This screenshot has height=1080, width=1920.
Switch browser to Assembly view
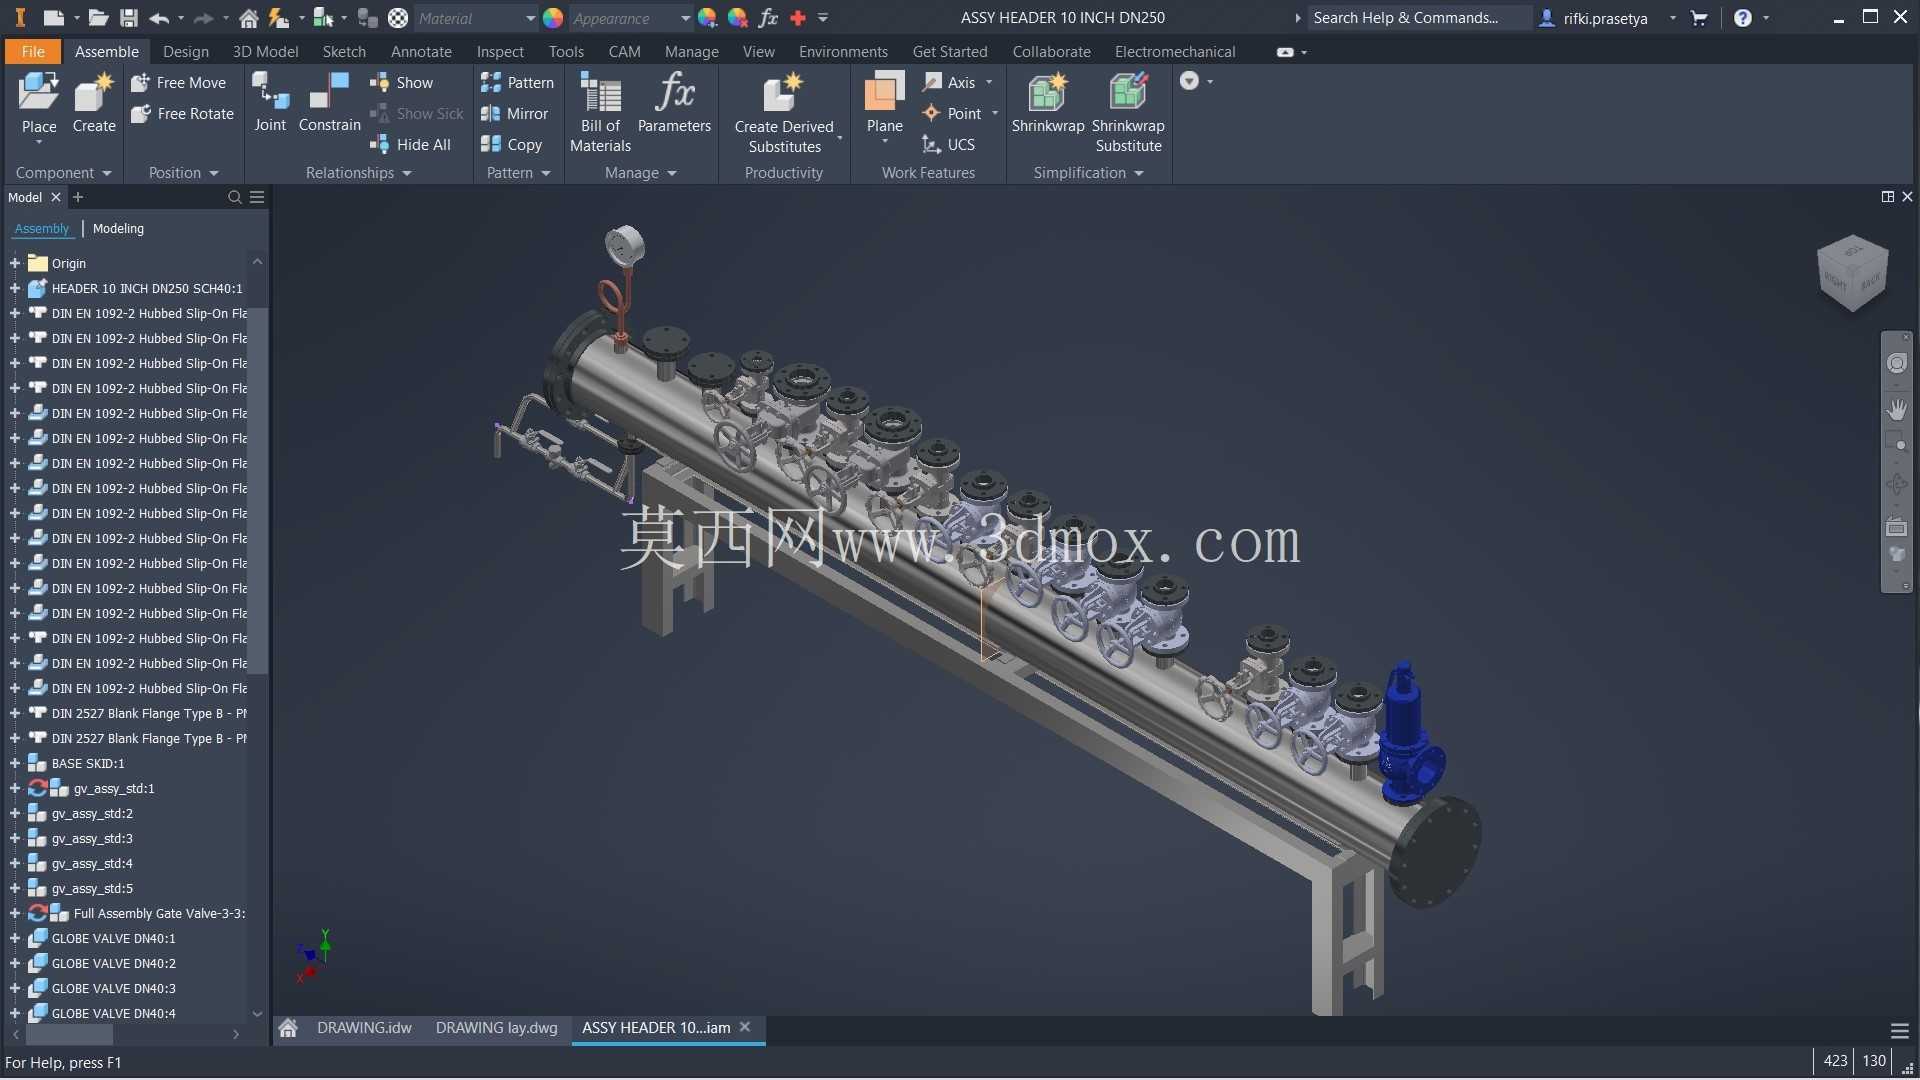(42, 229)
